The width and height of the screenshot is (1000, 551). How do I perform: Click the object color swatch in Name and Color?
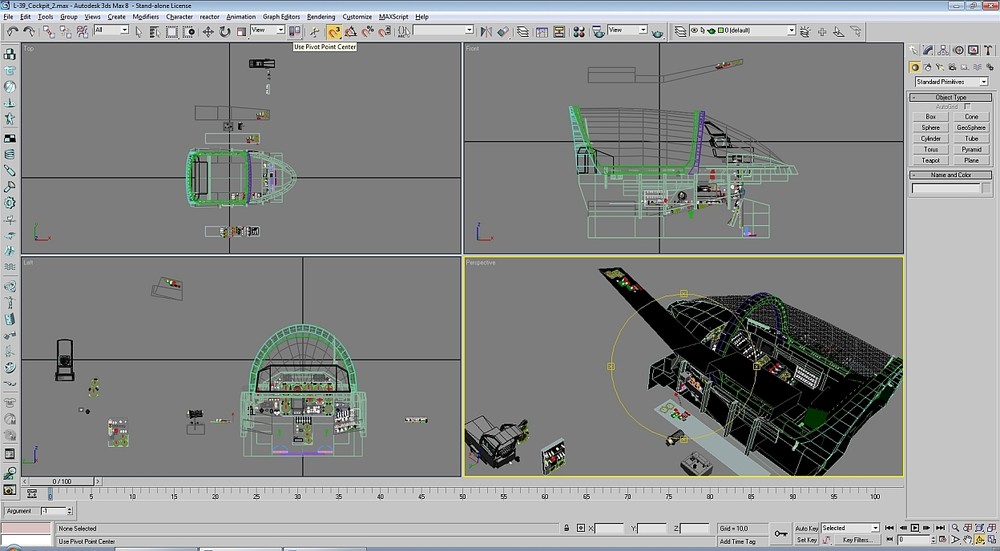tap(986, 188)
